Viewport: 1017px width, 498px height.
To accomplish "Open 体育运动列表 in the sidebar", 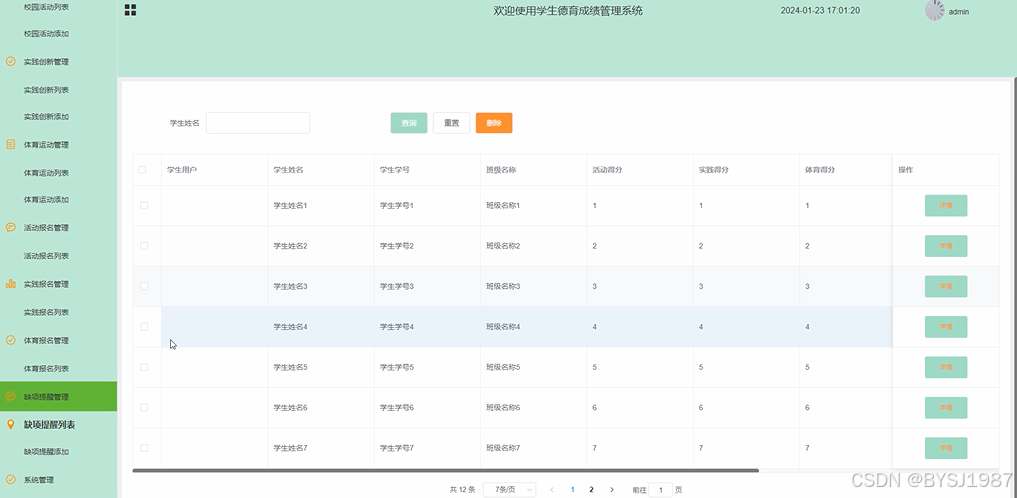I will (x=46, y=172).
